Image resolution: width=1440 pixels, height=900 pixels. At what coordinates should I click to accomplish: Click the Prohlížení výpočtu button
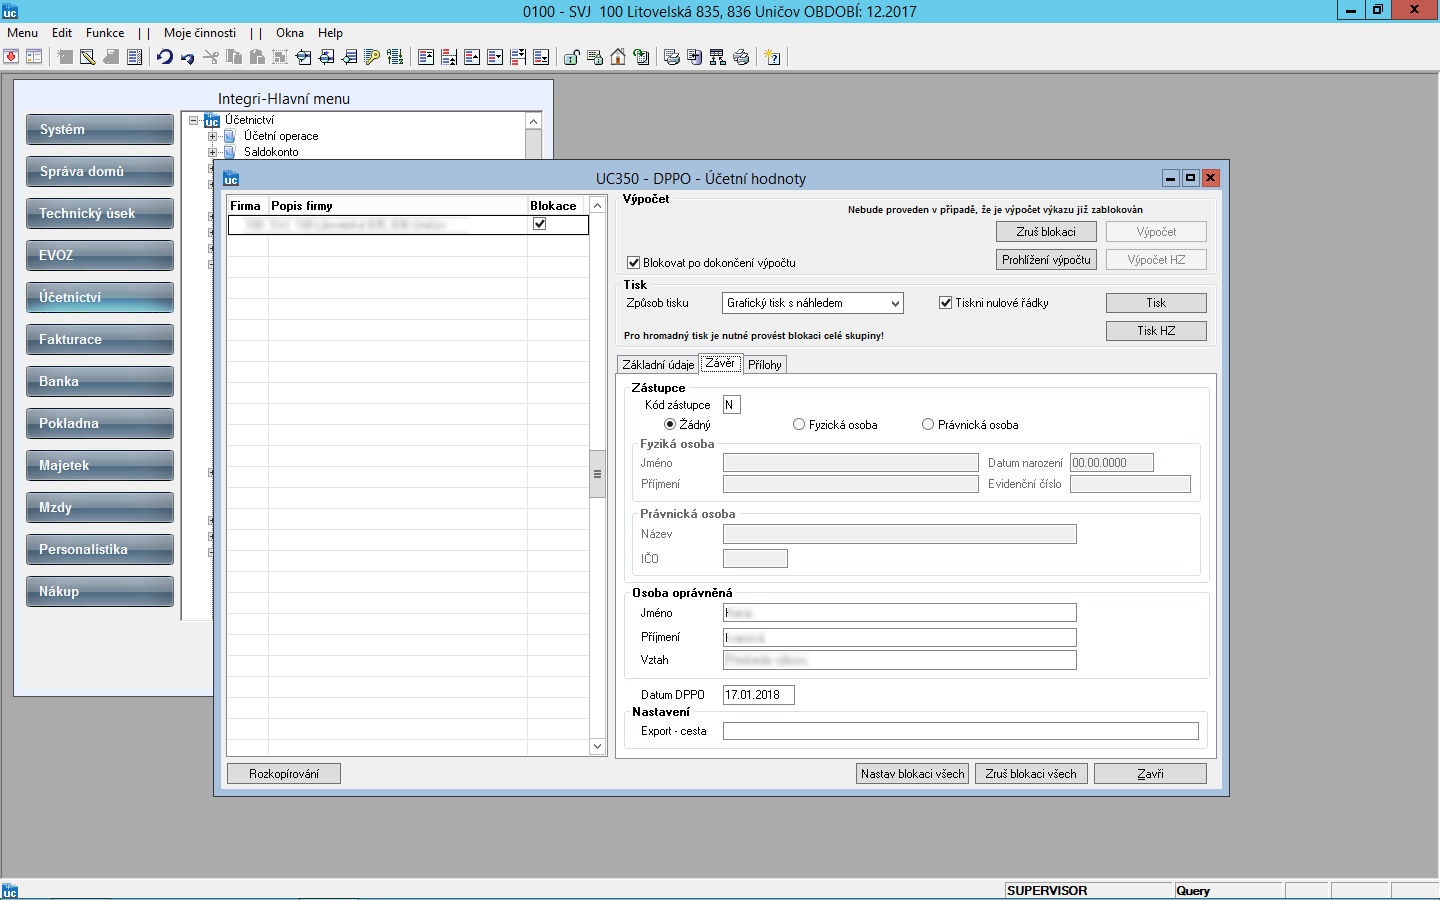pyautogui.click(x=1046, y=260)
